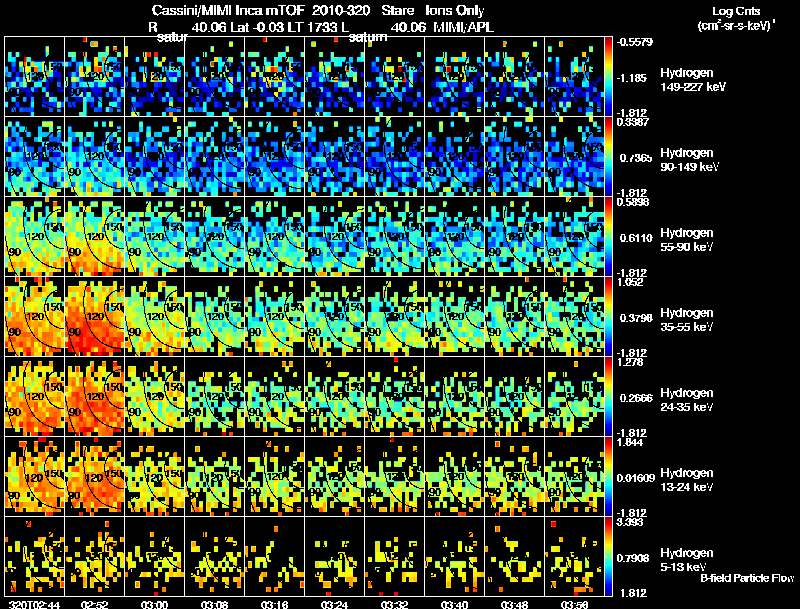Click the 0.6110 colorbar value
Screen dimensions: 800x609
[636, 238]
